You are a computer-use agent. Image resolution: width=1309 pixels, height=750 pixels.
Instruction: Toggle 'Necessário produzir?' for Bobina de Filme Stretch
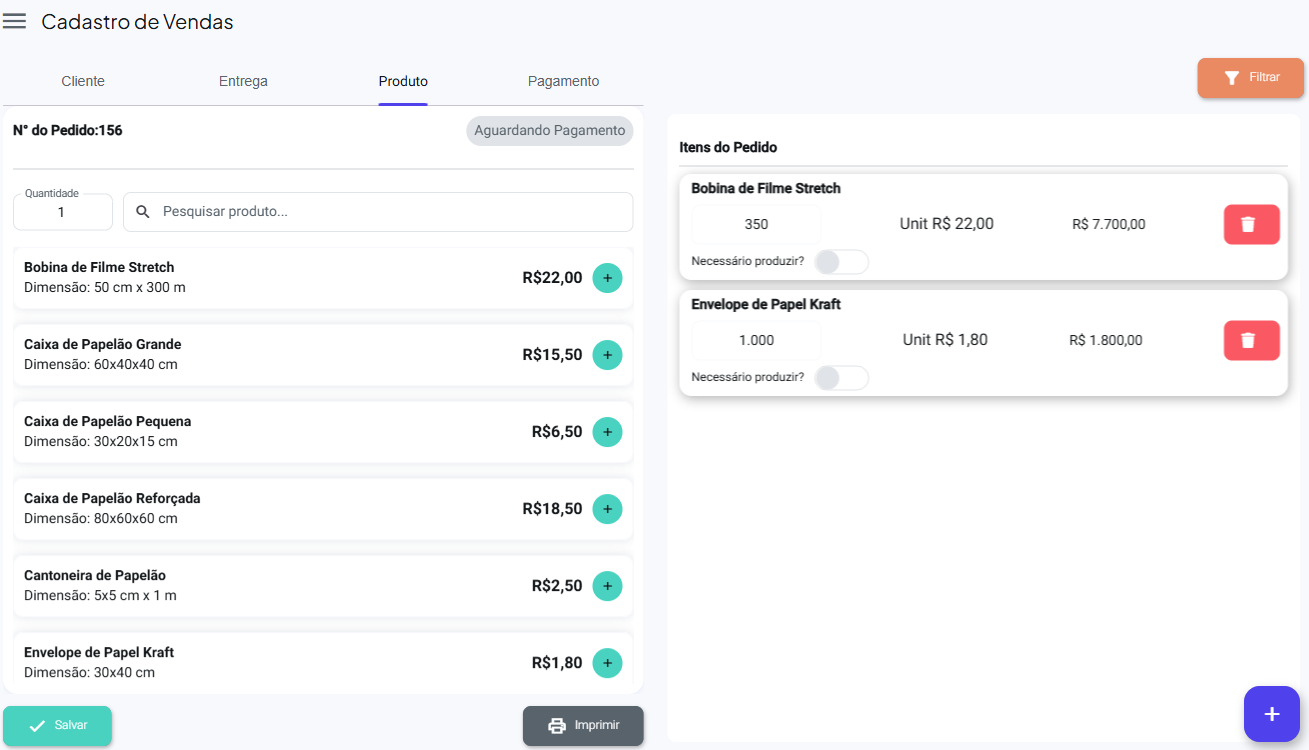(840, 262)
